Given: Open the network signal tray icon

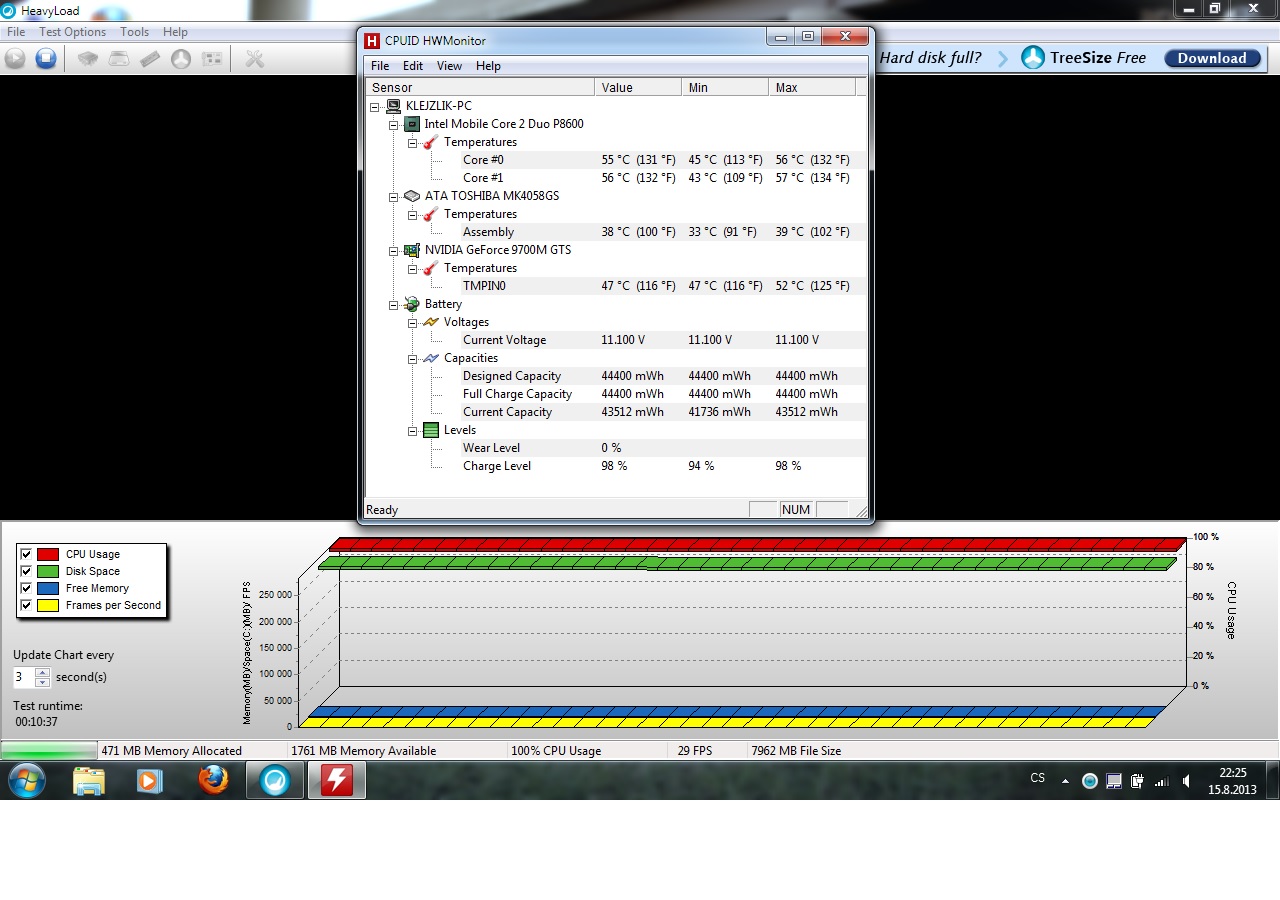Looking at the screenshot, I should tap(1162, 781).
